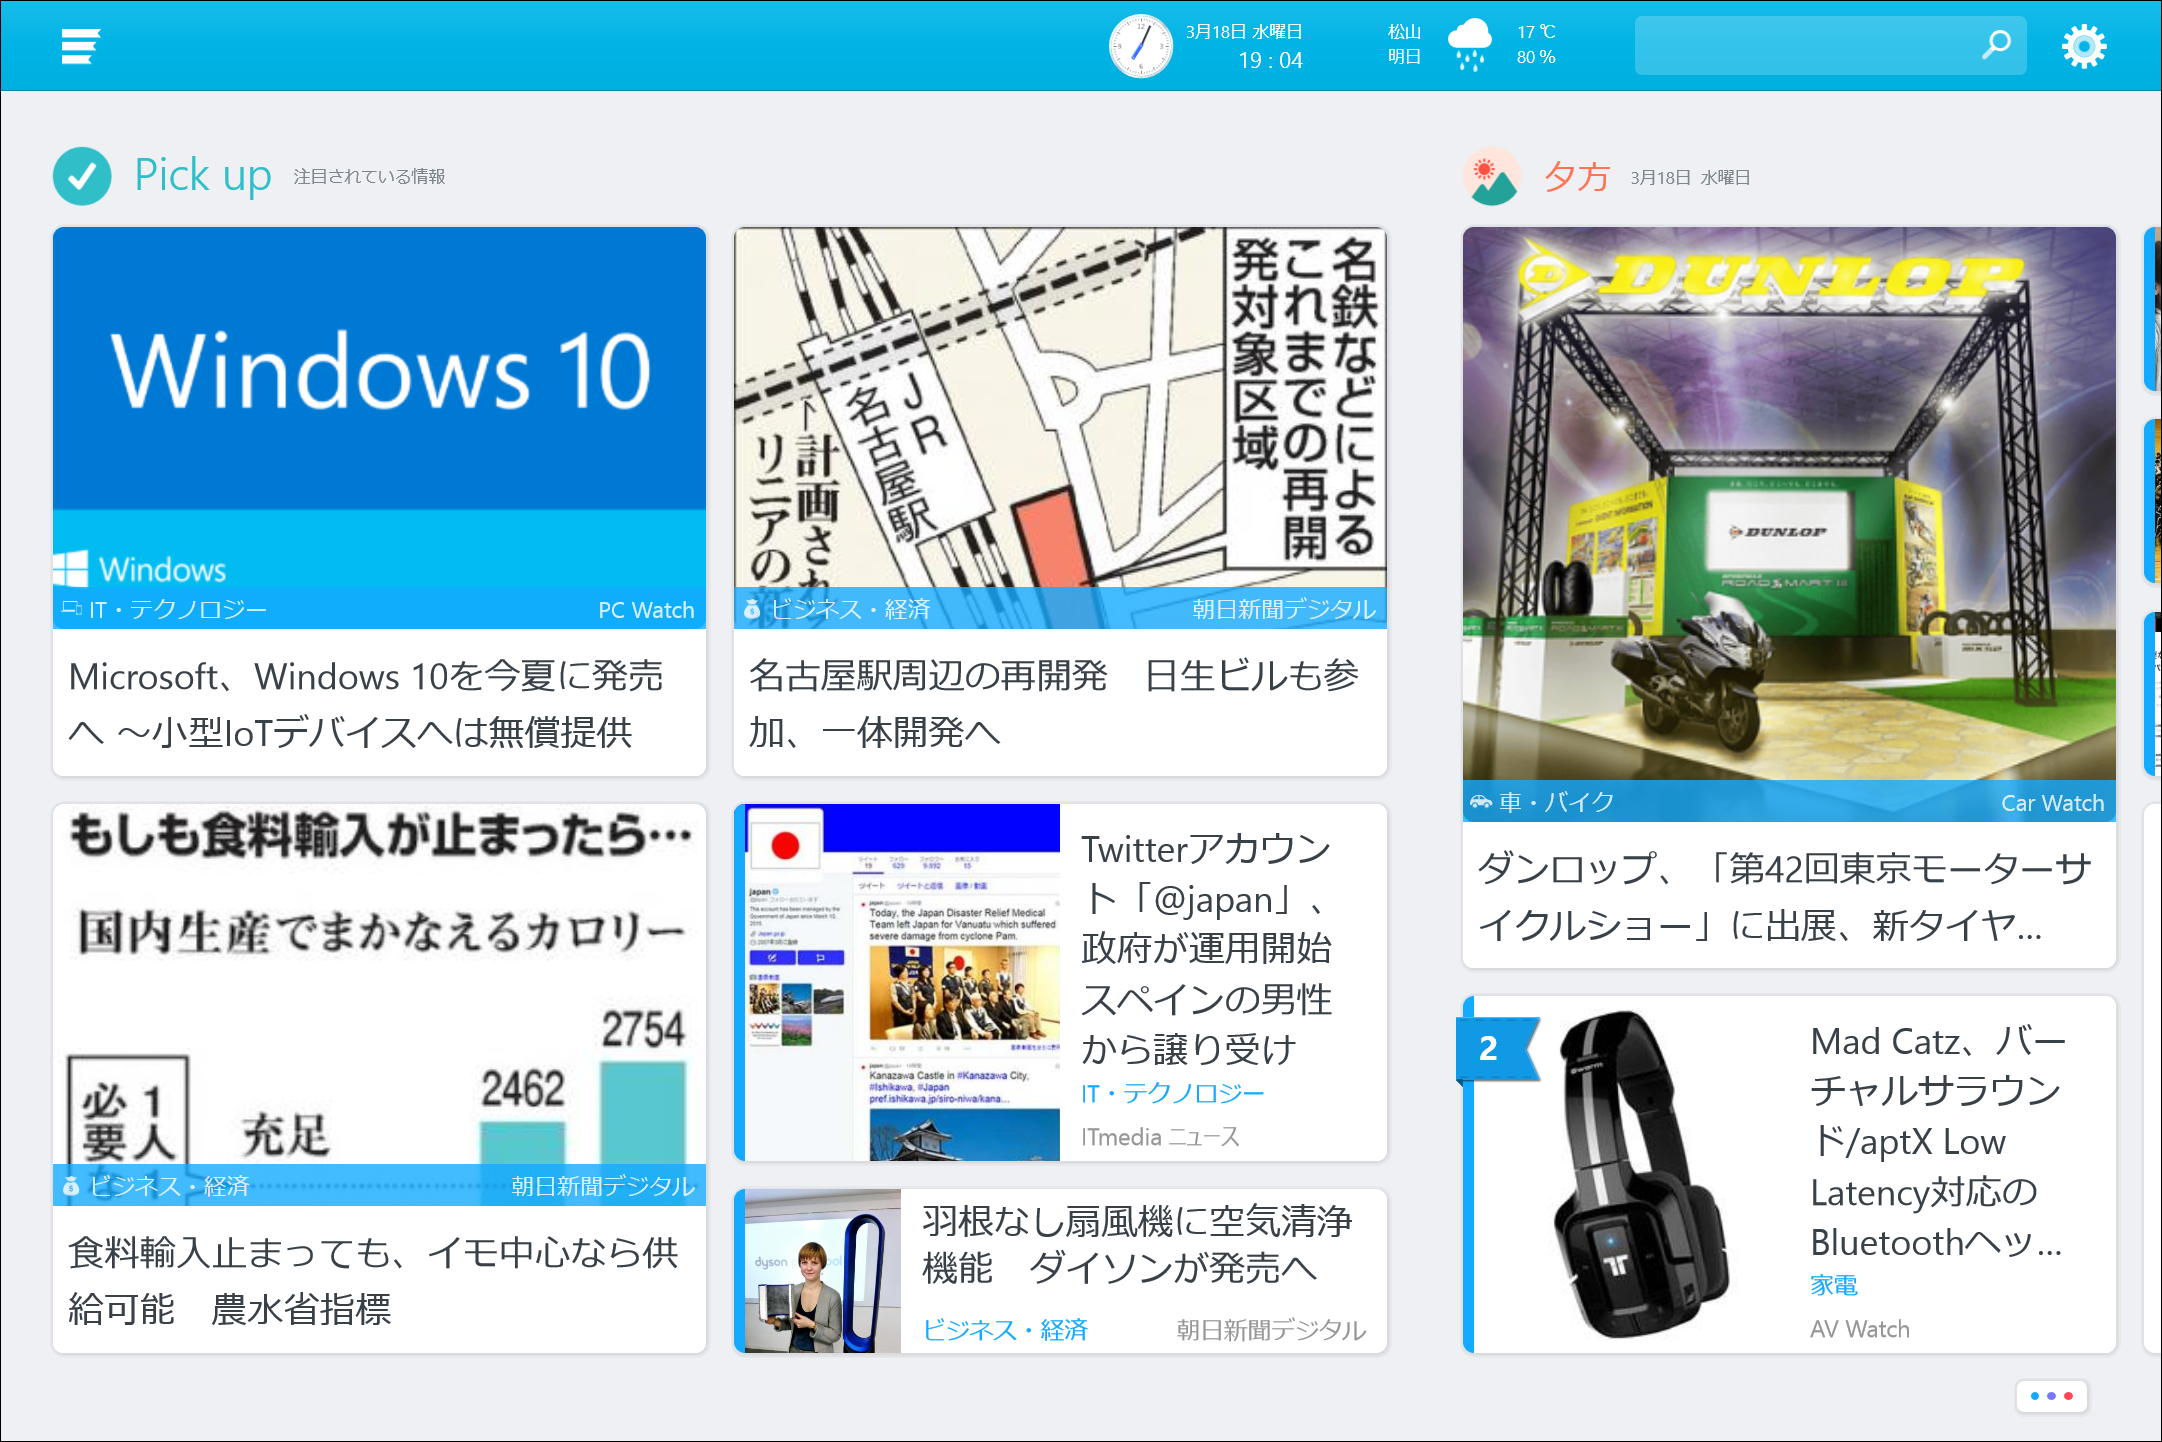Viewport: 2162px width, 1442px height.
Task: Open the Dunlop motorcycle show image
Action: [1788, 500]
